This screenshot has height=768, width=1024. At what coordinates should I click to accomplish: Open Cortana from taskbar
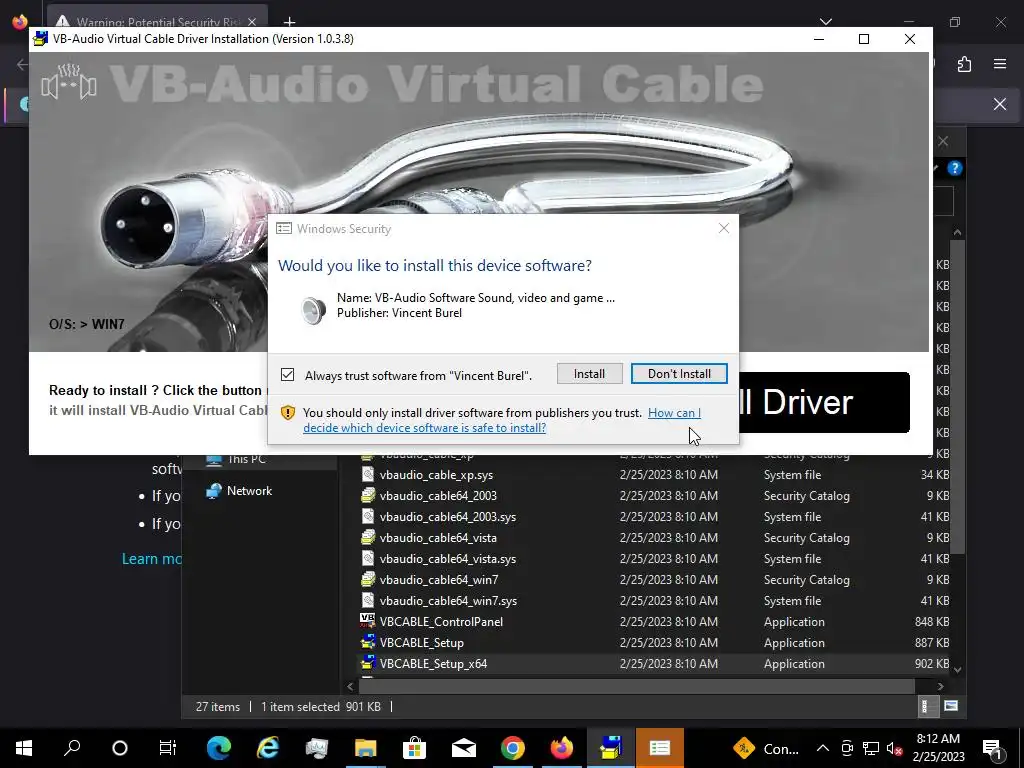(x=120, y=748)
